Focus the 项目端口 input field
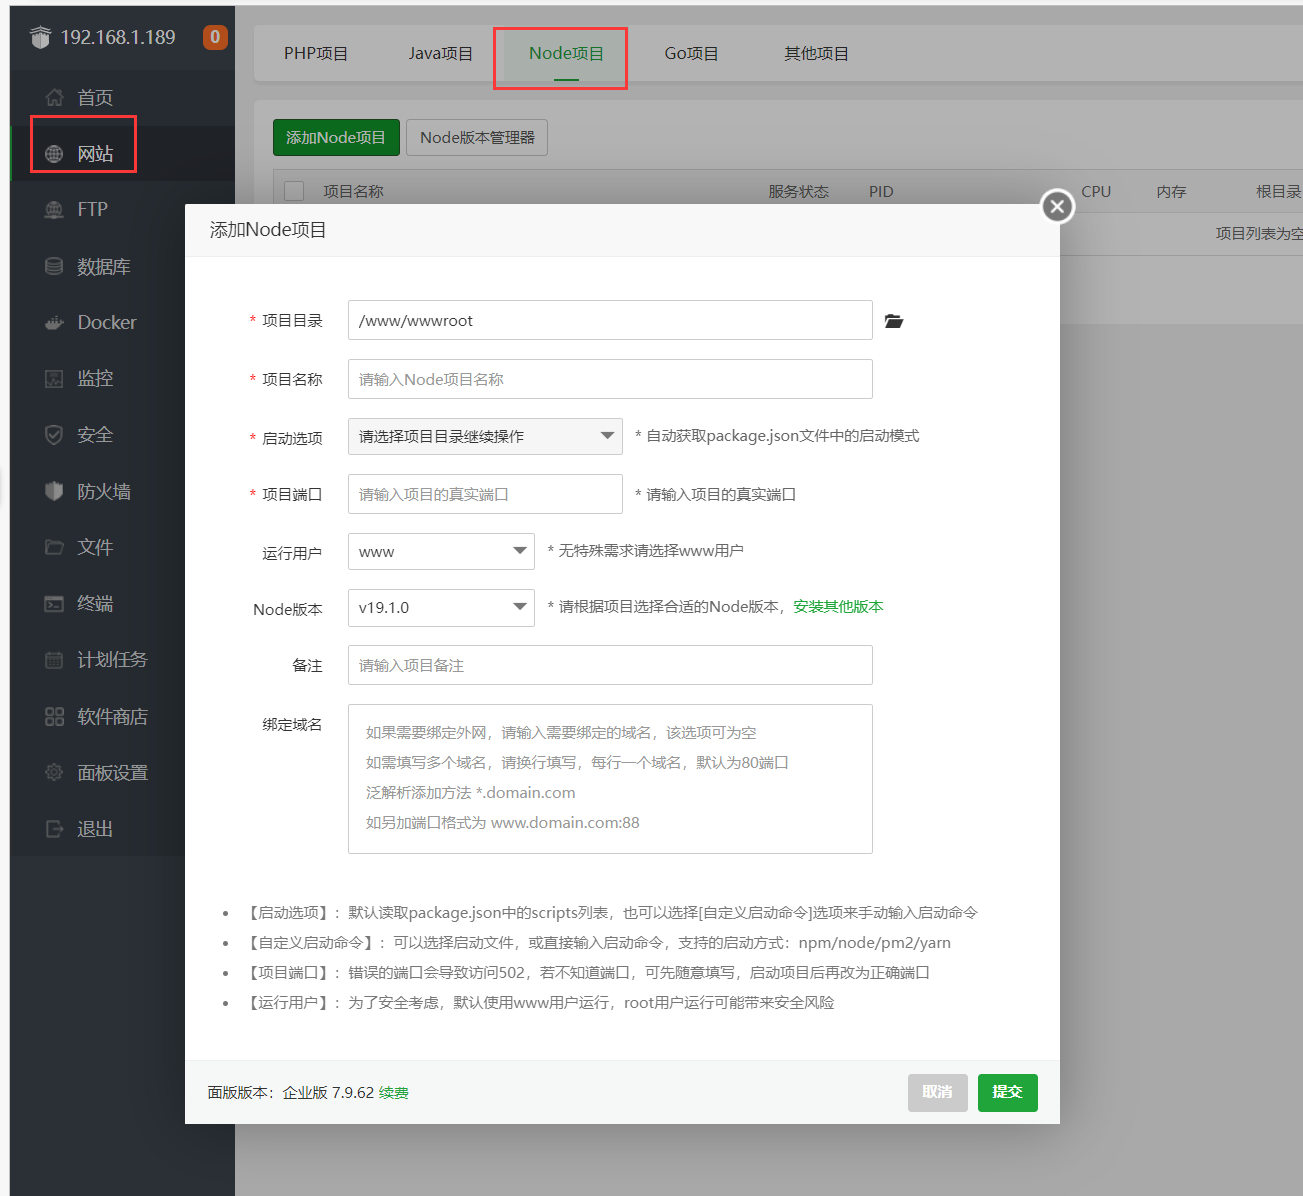The image size is (1303, 1196). click(x=485, y=494)
